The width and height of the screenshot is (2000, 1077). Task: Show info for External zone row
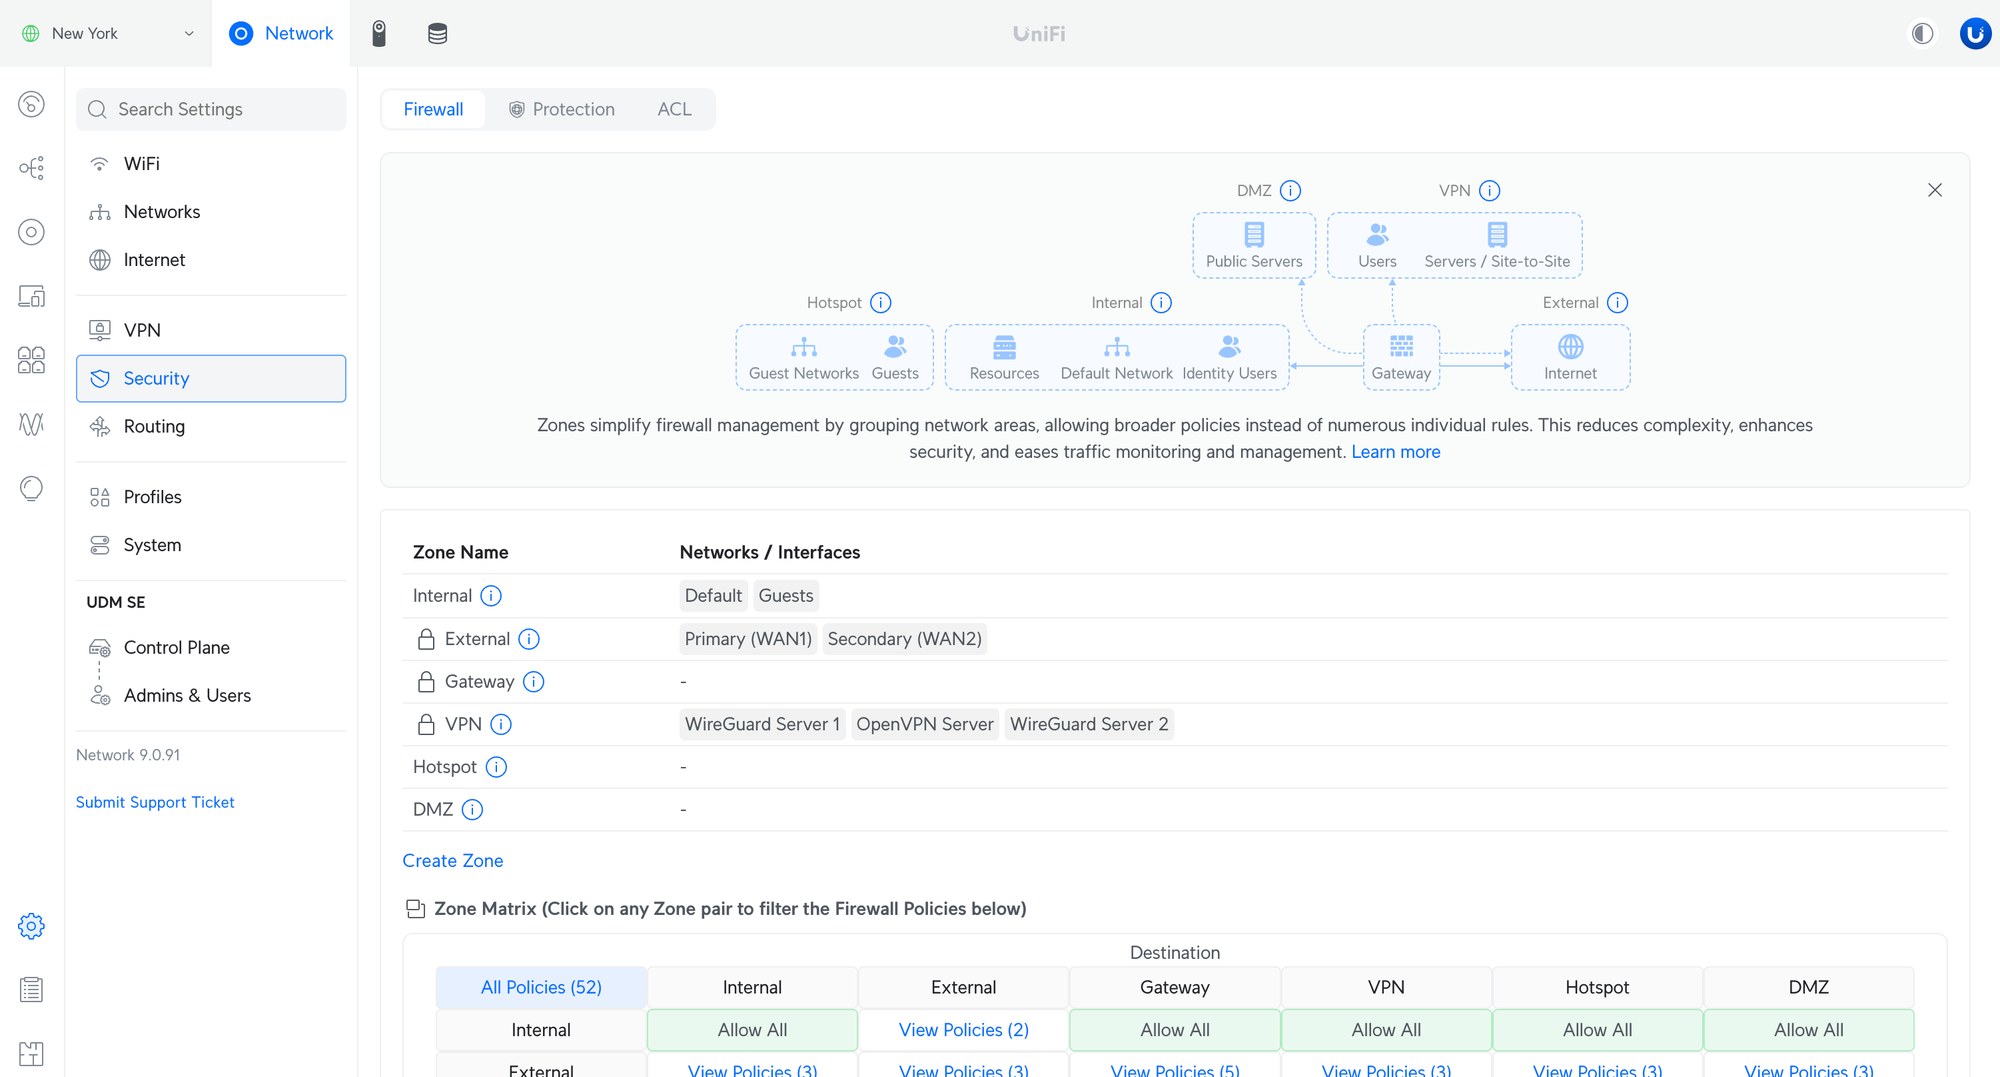[x=529, y=639]
